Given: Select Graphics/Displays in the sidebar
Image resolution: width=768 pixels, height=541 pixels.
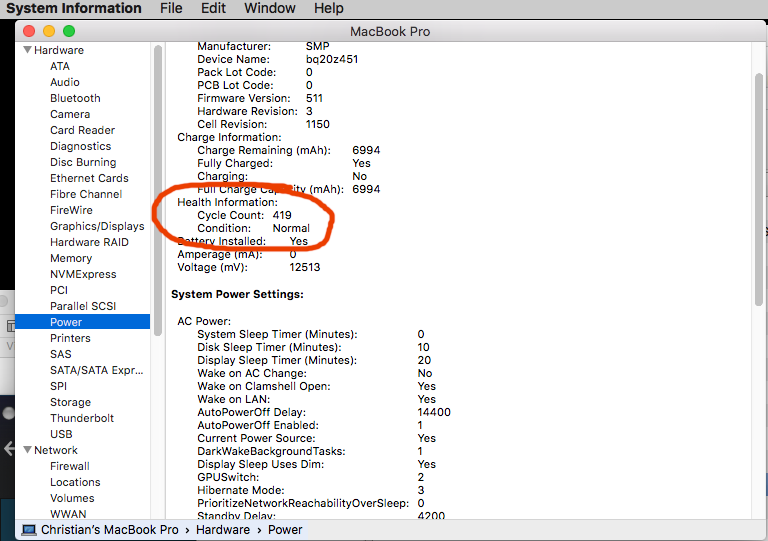Looking at the screenshot, I should pyautogui.click(x=97, y=226).
